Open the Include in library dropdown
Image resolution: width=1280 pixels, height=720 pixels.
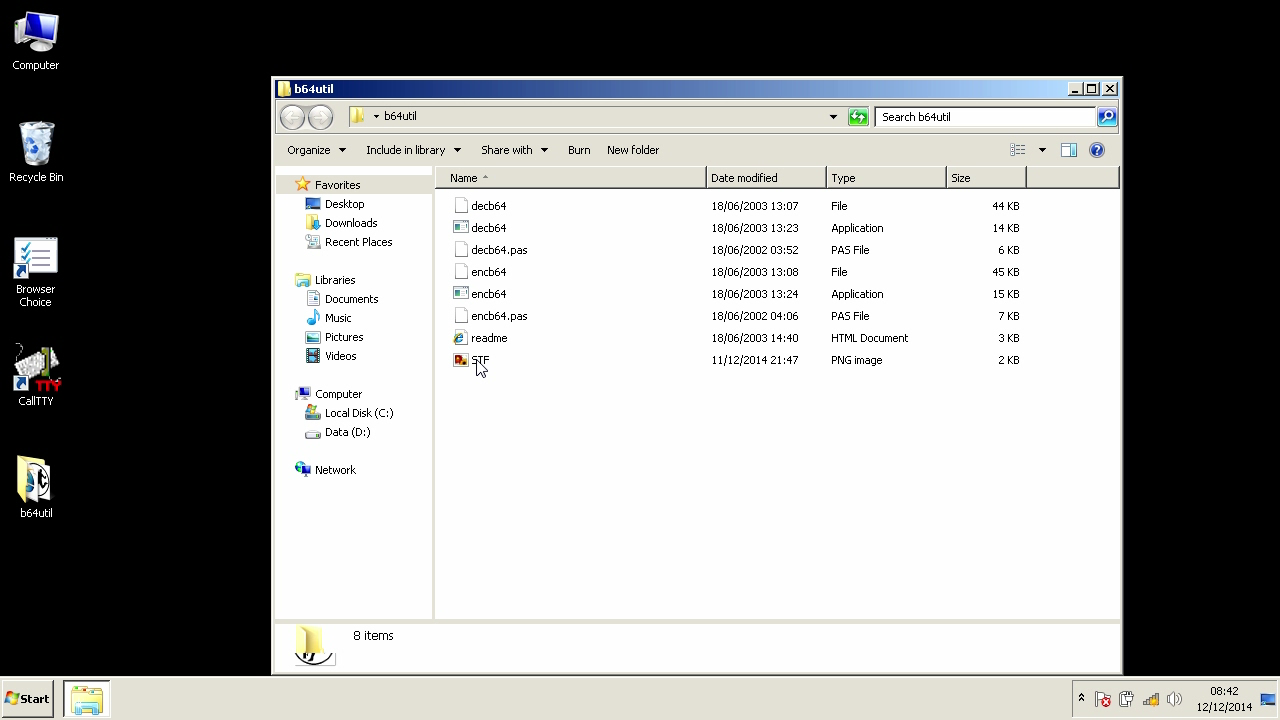point(413,150)
